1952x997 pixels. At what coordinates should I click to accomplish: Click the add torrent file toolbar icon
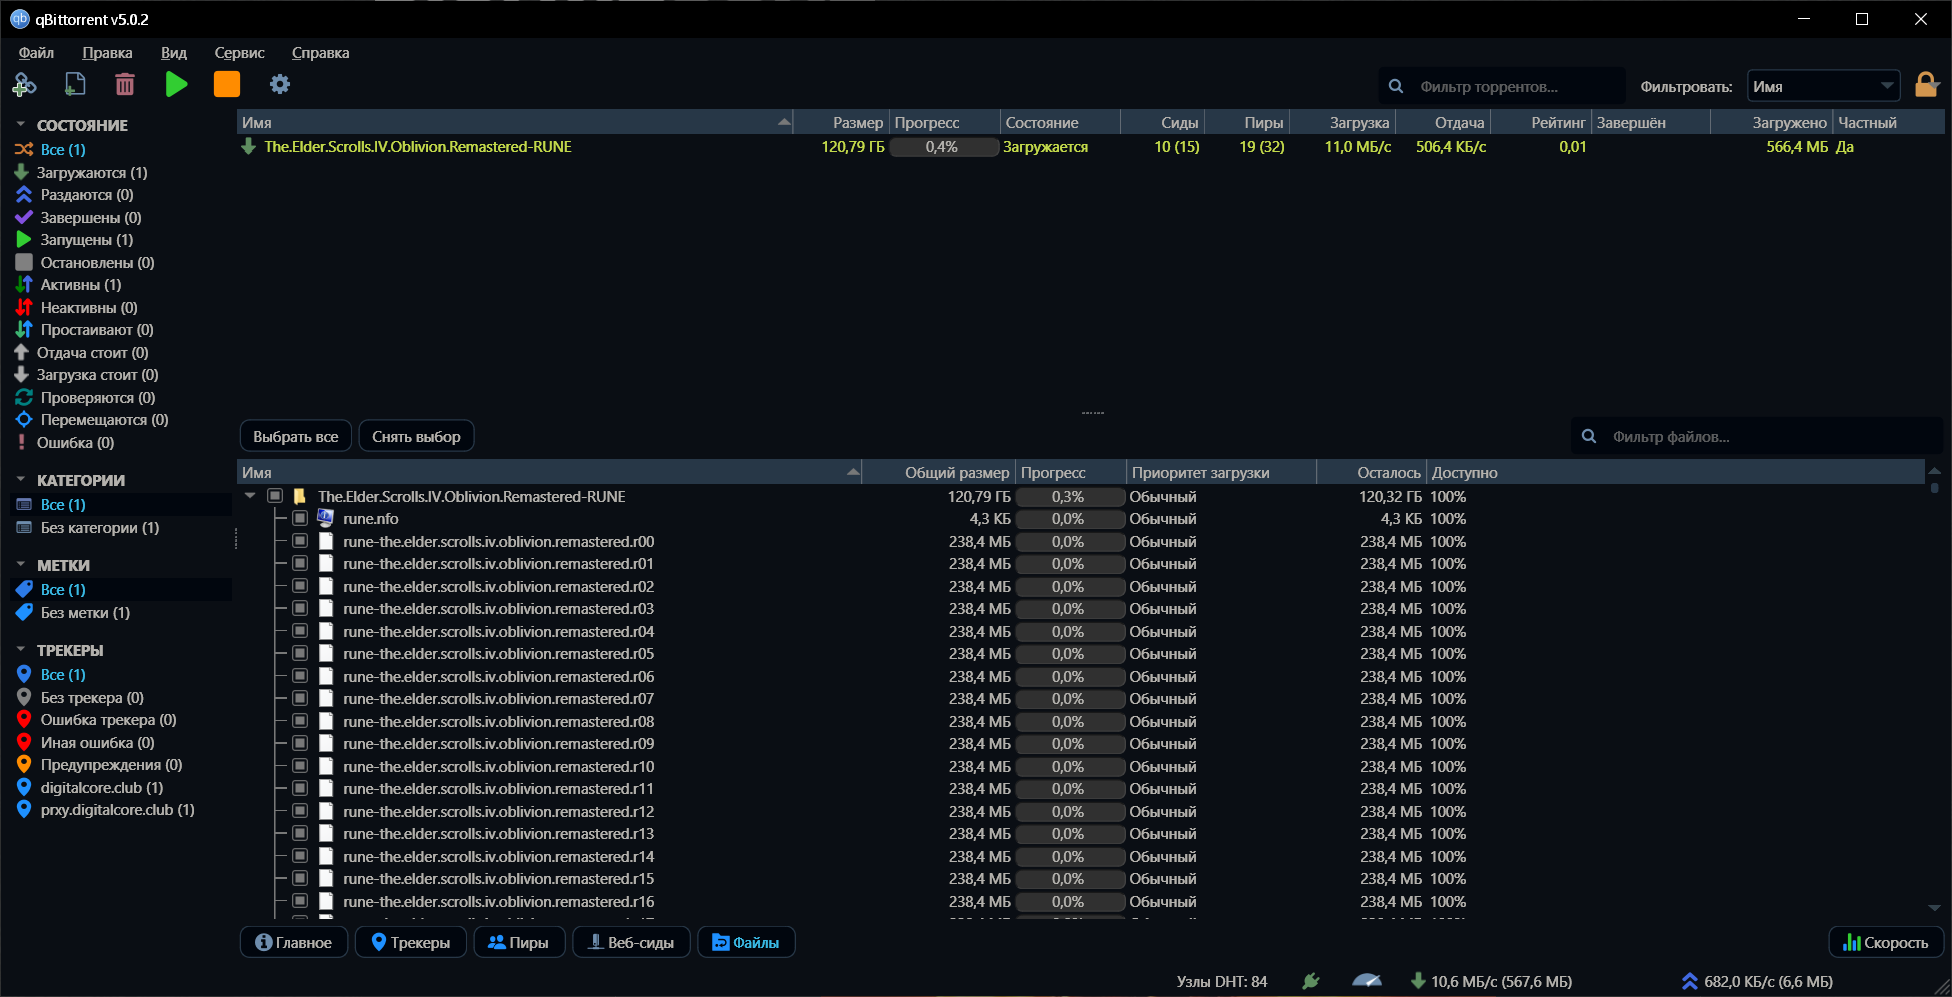(75, 85)
